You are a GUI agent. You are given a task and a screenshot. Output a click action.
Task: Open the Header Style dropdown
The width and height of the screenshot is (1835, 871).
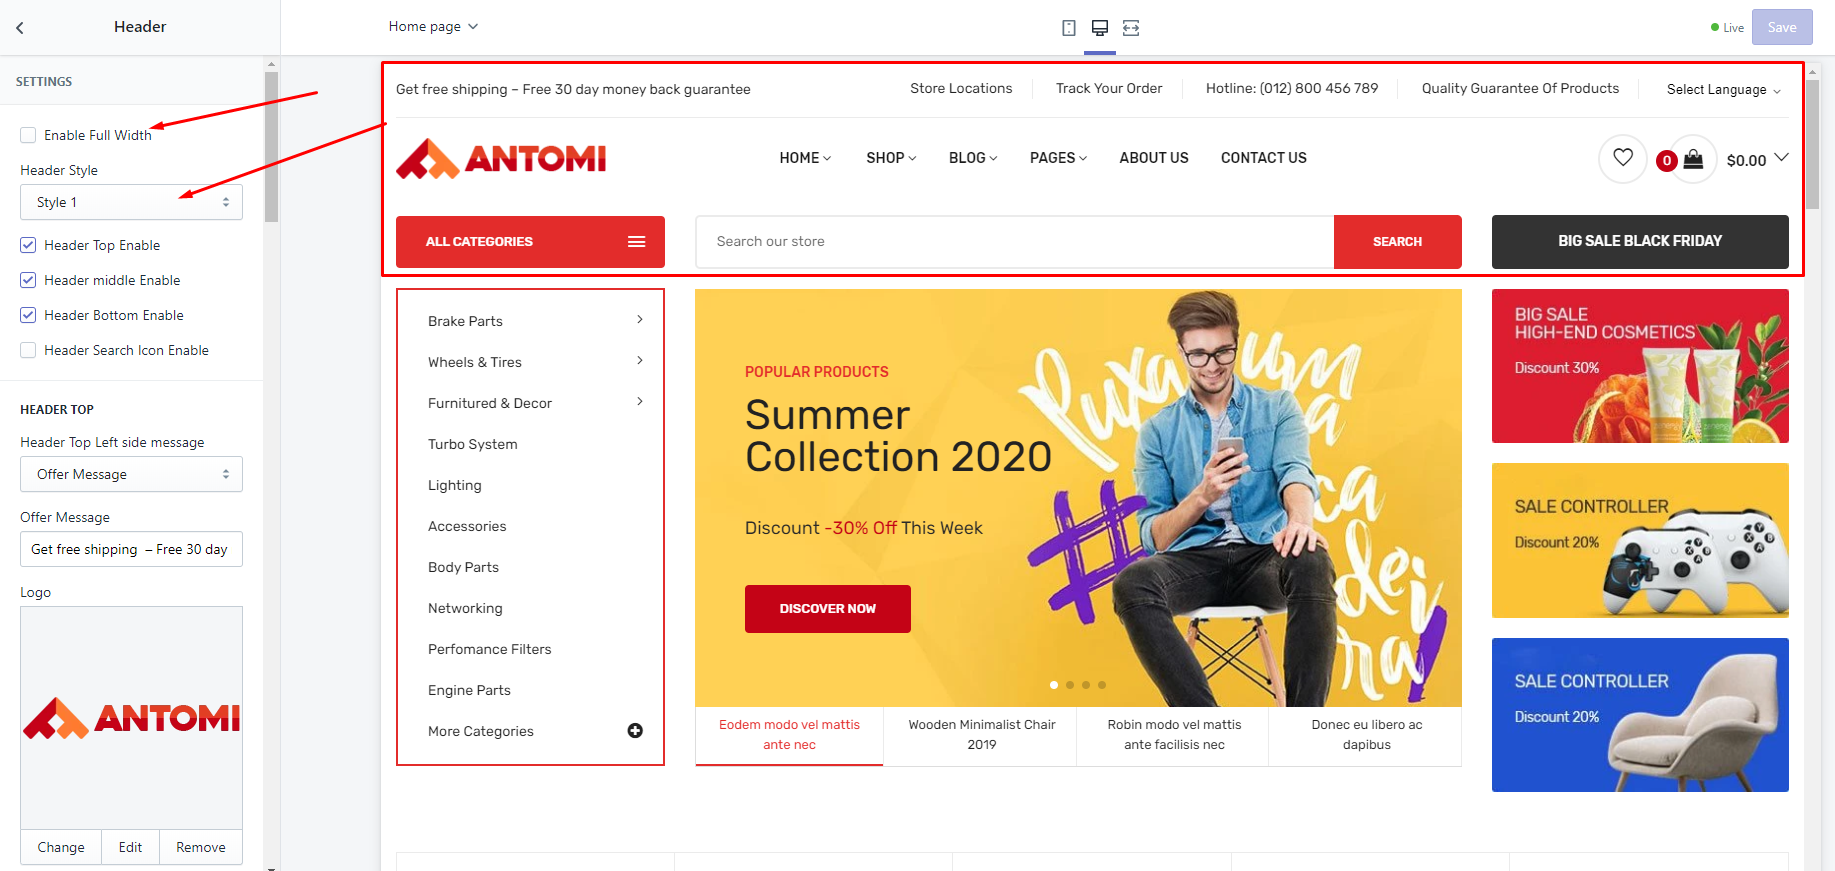tap(131, 202)
